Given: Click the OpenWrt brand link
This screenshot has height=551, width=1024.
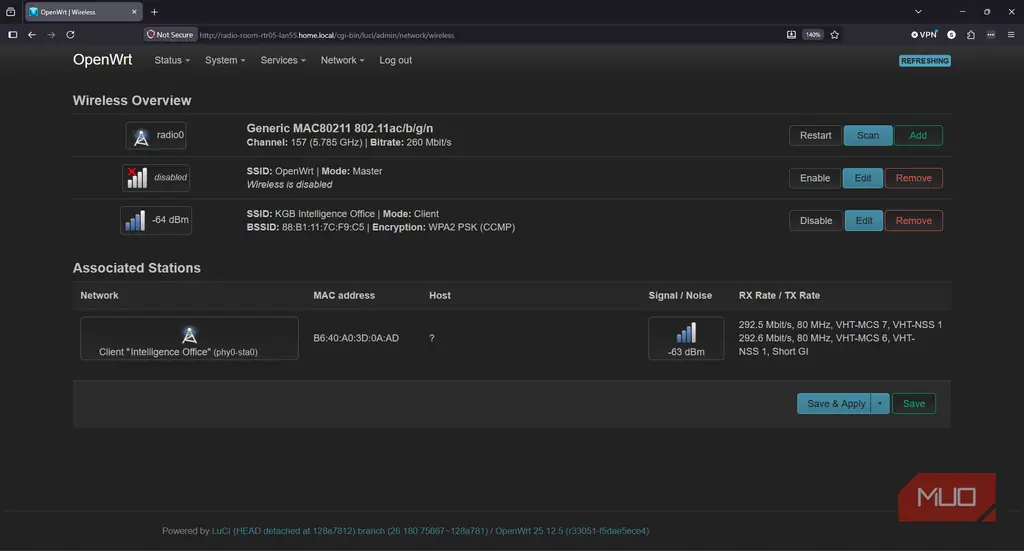Looking at the screenshot, I should 103,59.
